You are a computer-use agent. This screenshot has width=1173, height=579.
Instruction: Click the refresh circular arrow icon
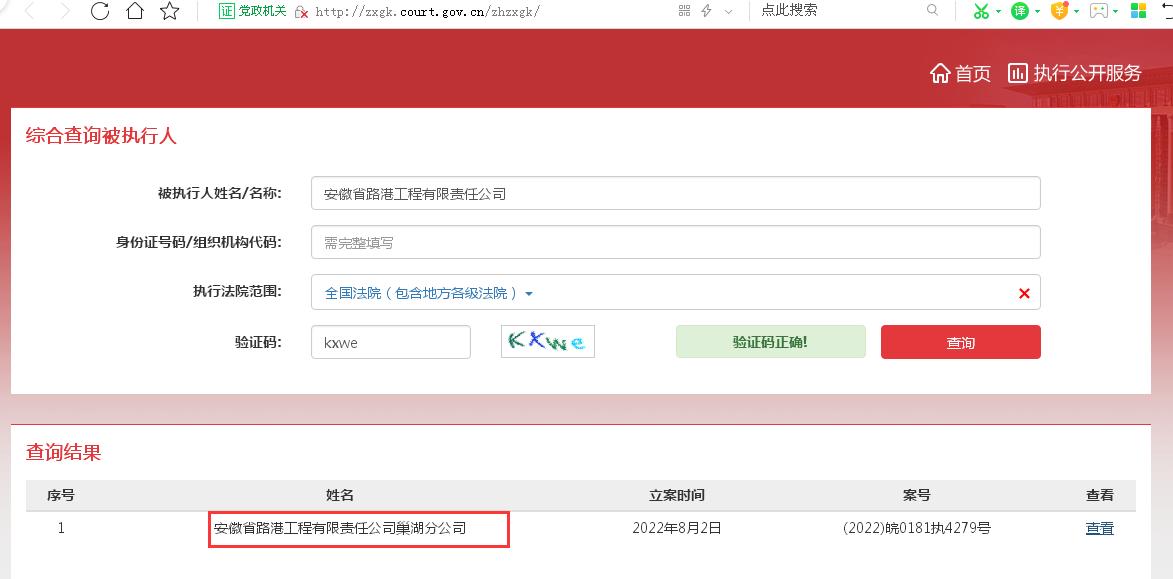pos(99,11)
